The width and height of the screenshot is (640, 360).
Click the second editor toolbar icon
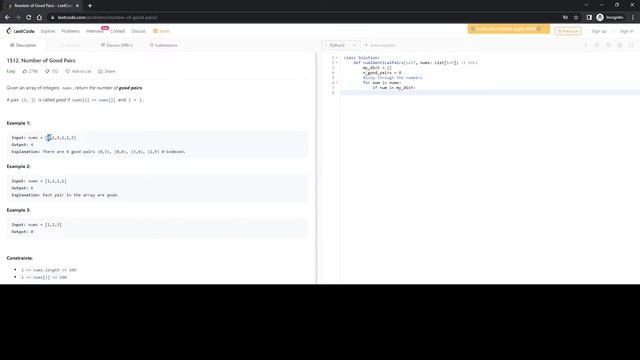pos(597,45)
